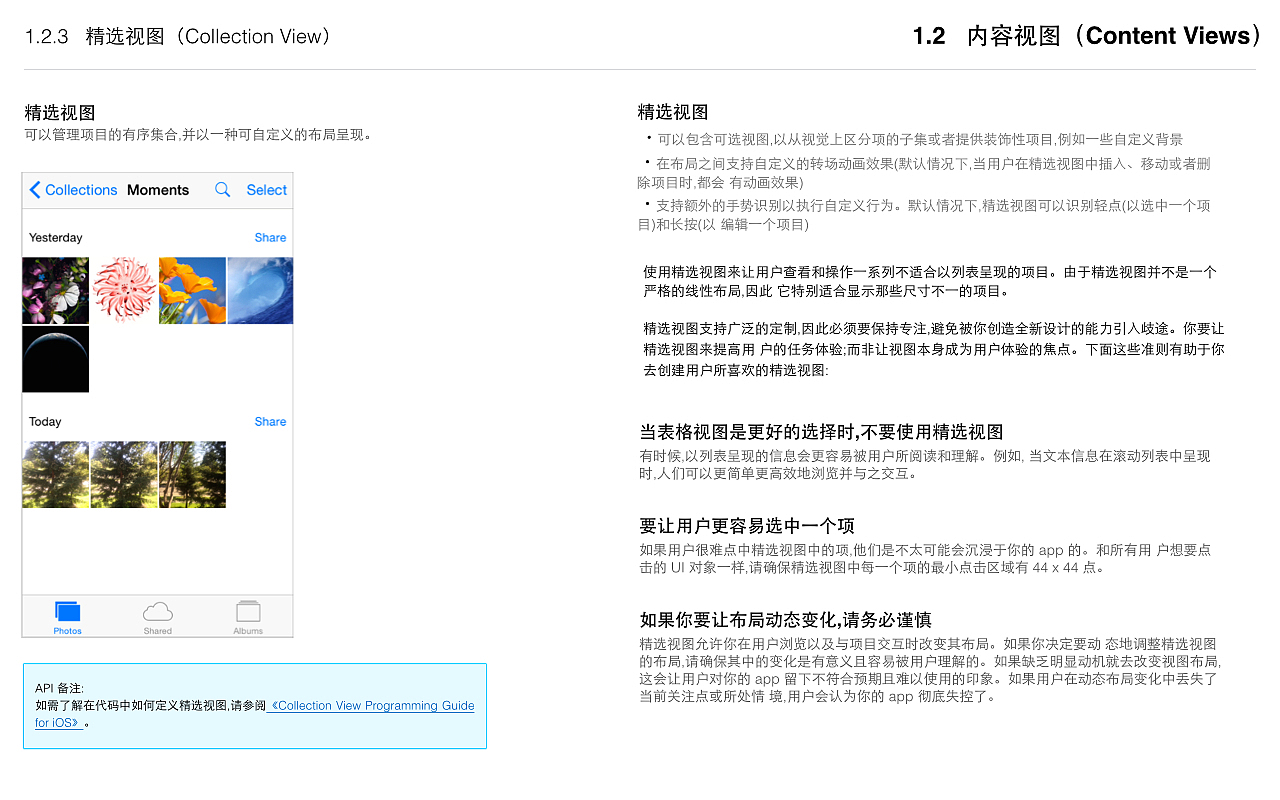This screenshot has height=800, width=1280.
Task: Click the paragraph starting '有时候,以列表呈现的信息'
Action: (x=925, y=464)
